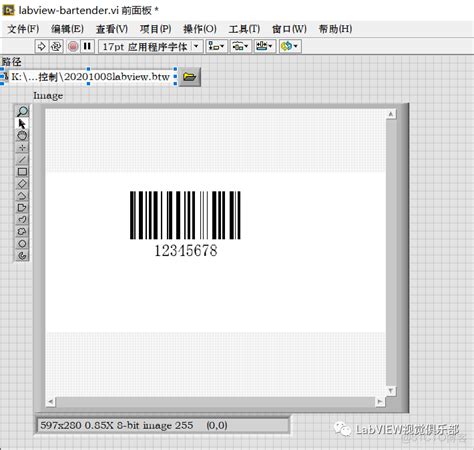
Task: Open the 17pt application font dropdown
Action: tap(150, 46)
